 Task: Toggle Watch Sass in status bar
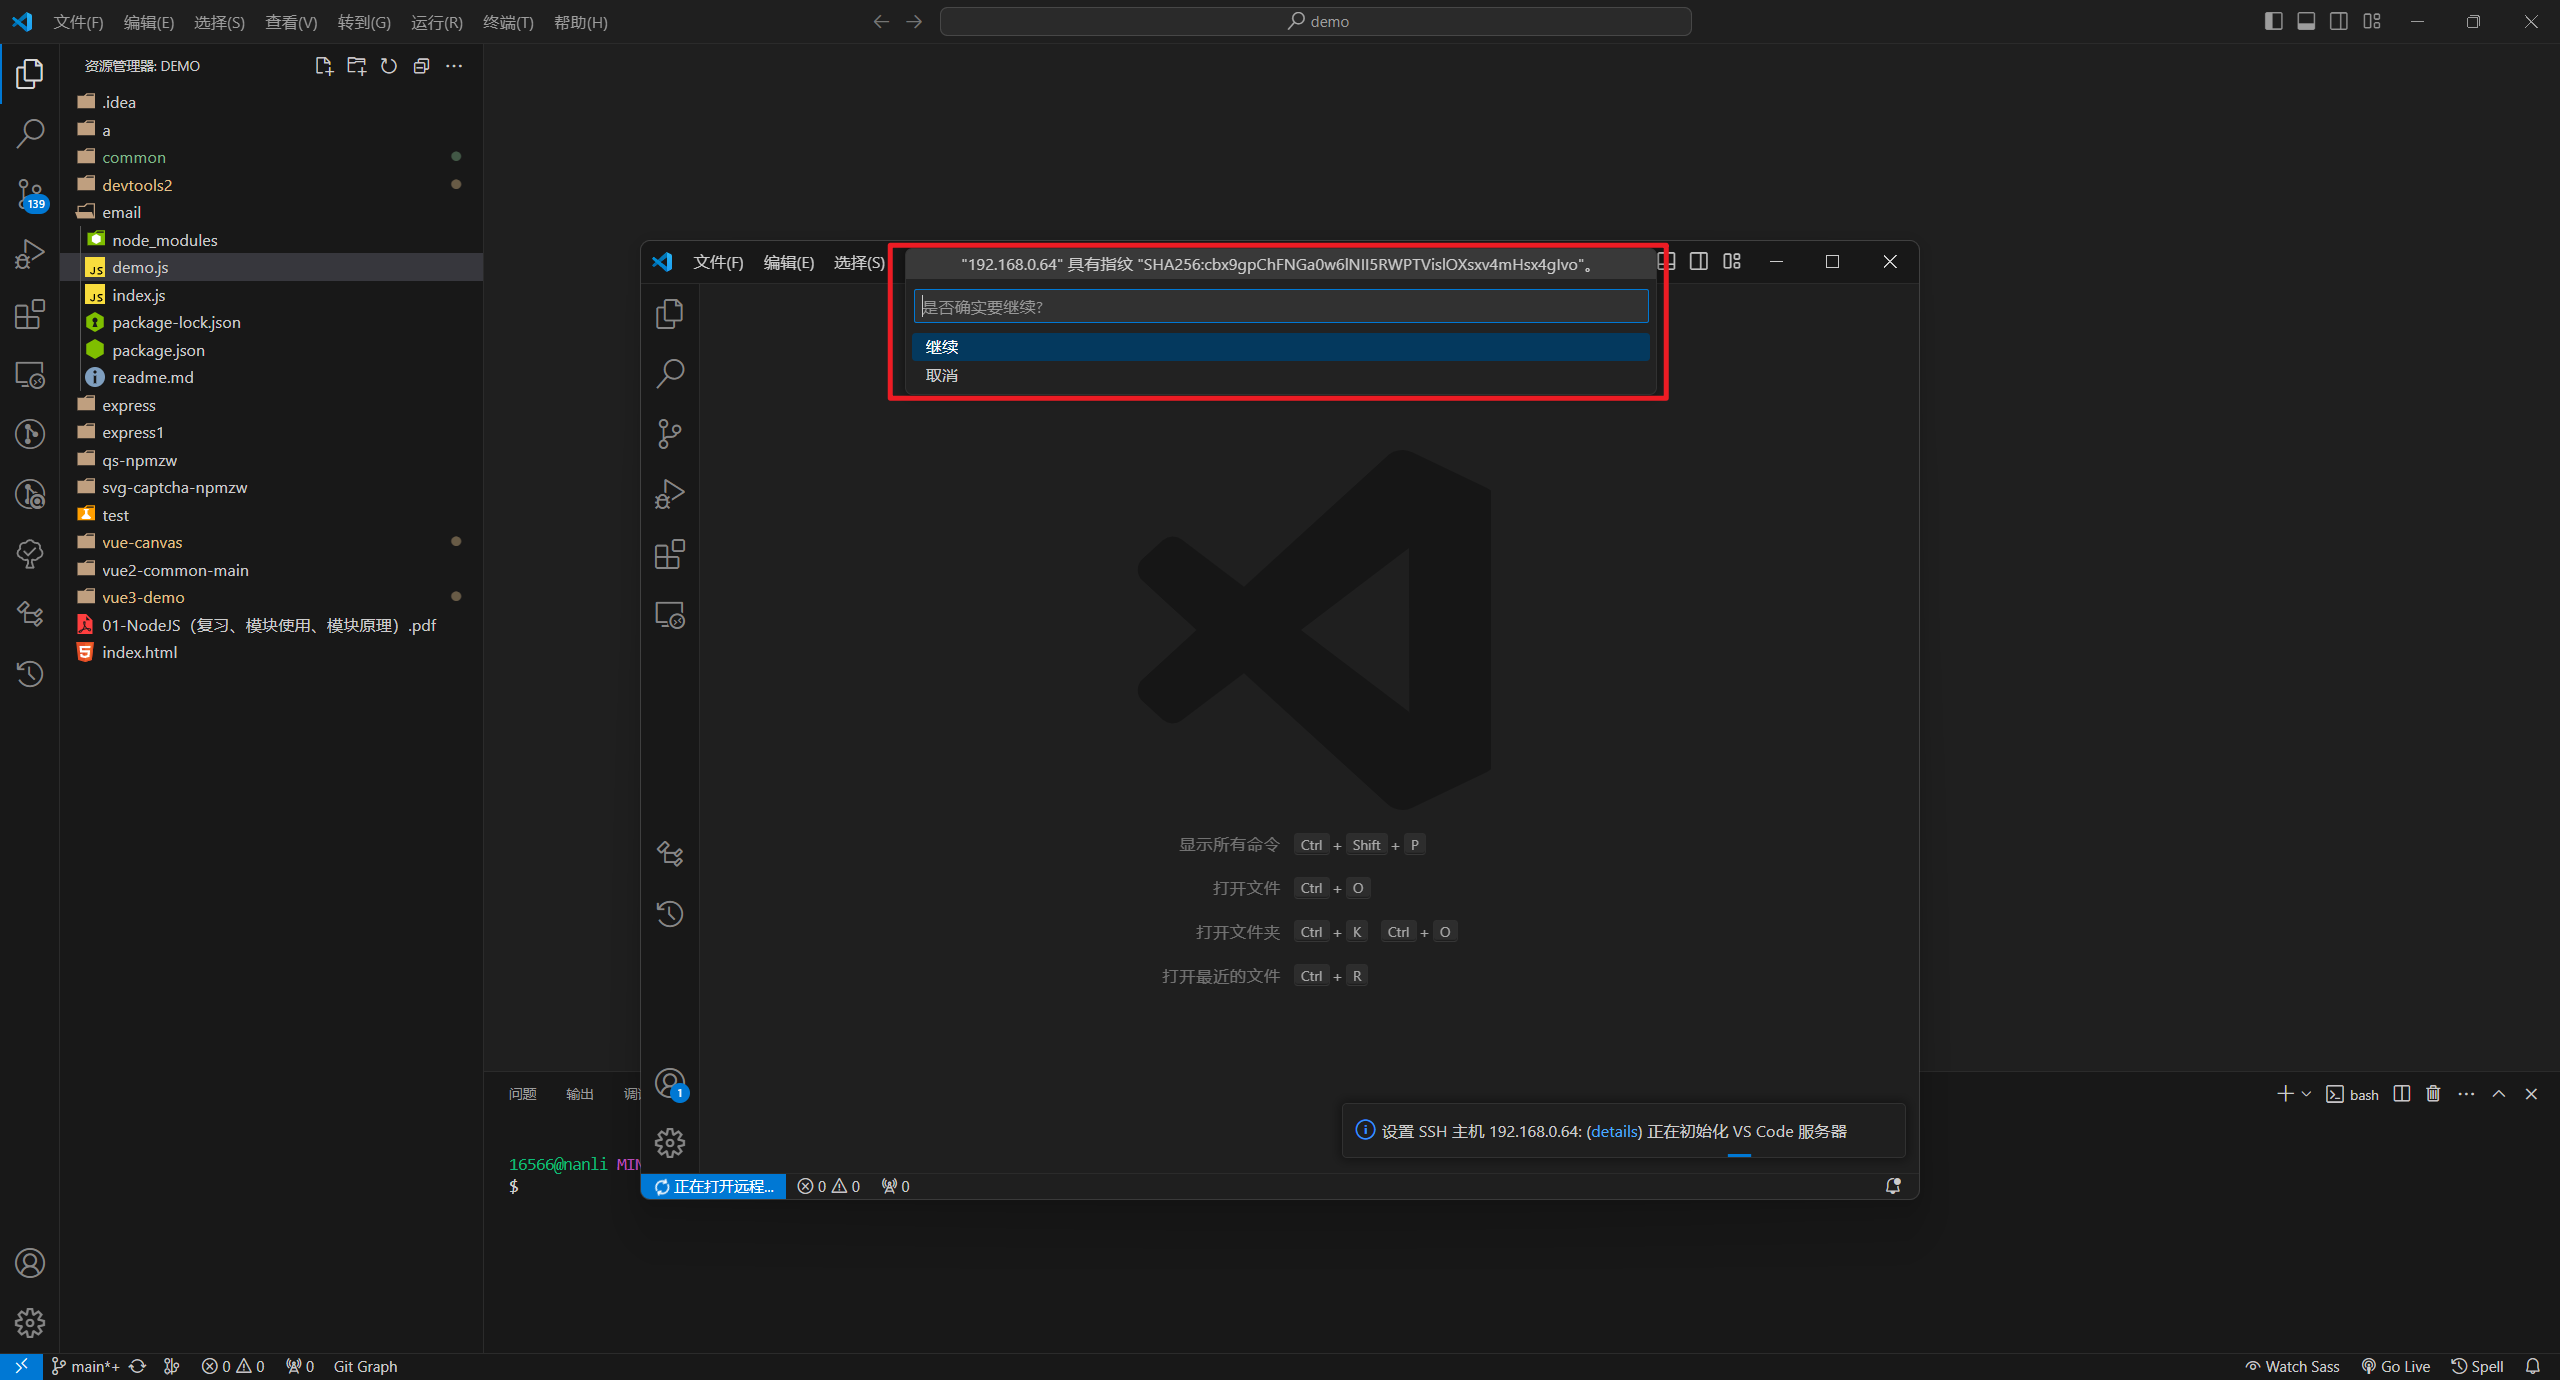click(2292, 1366)
